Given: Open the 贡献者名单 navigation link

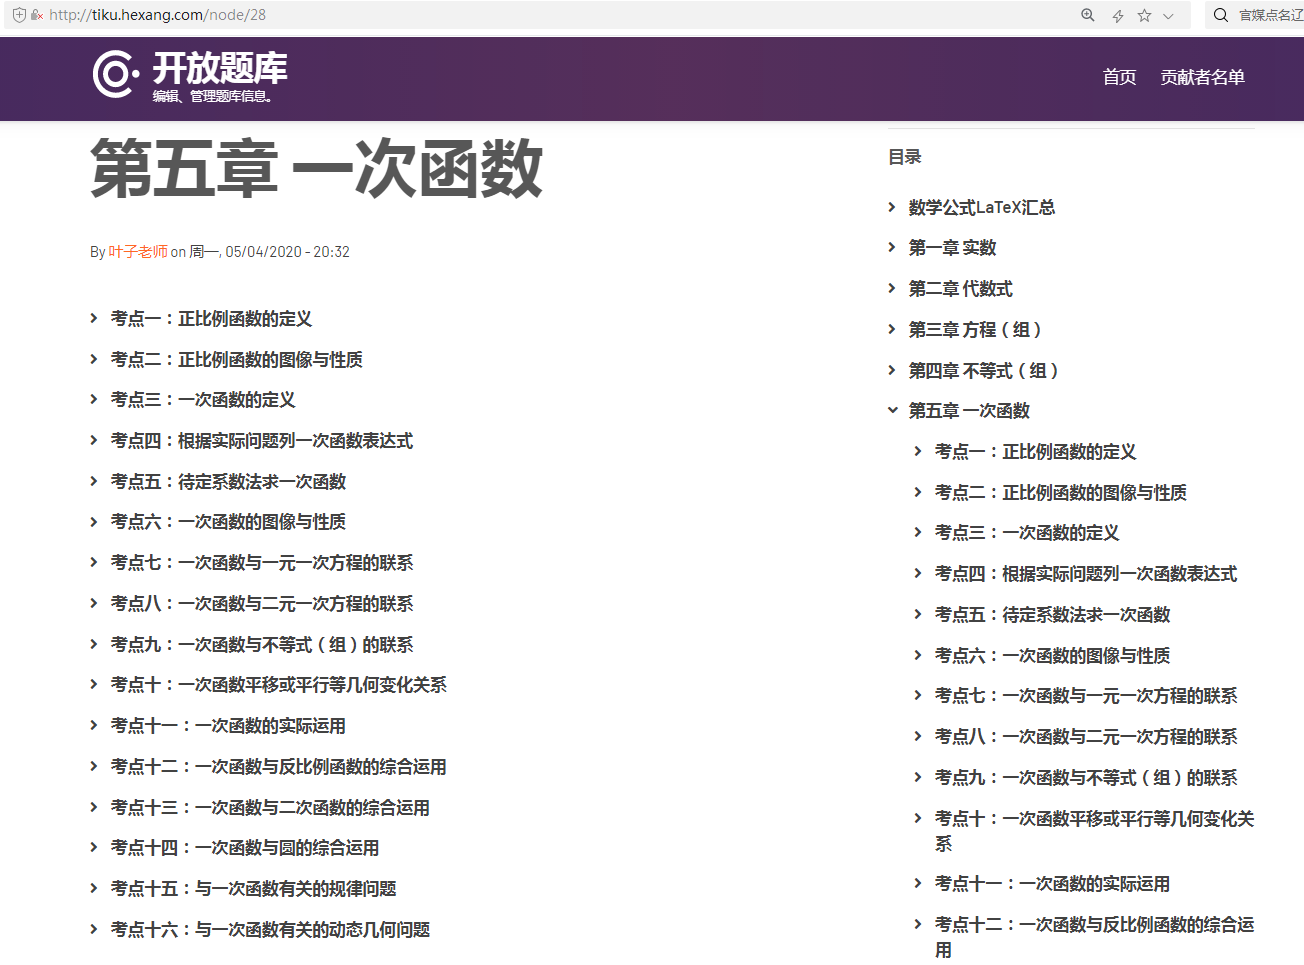Looking at the screenshot, I should 1202,77.
